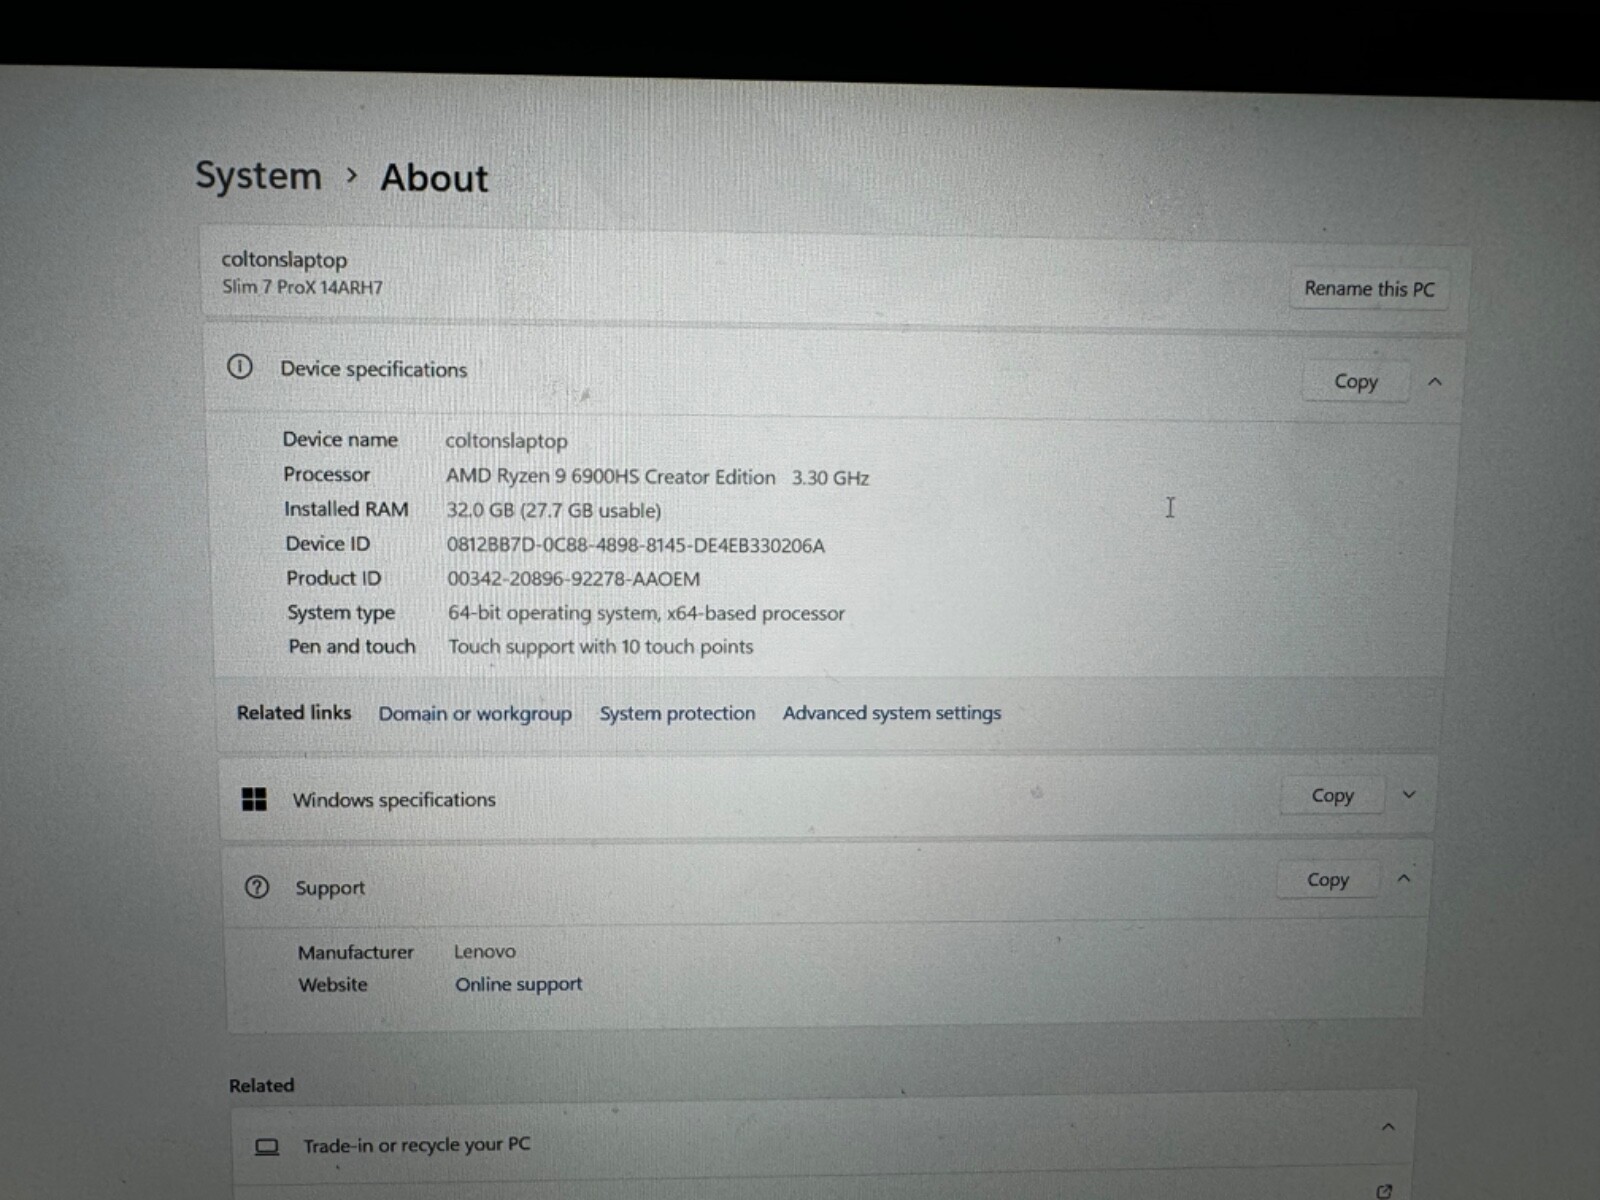This screenshot has height=1200, width=1600.
Task: Click the Device name value coltonslaptop
Action: point(506,441)
